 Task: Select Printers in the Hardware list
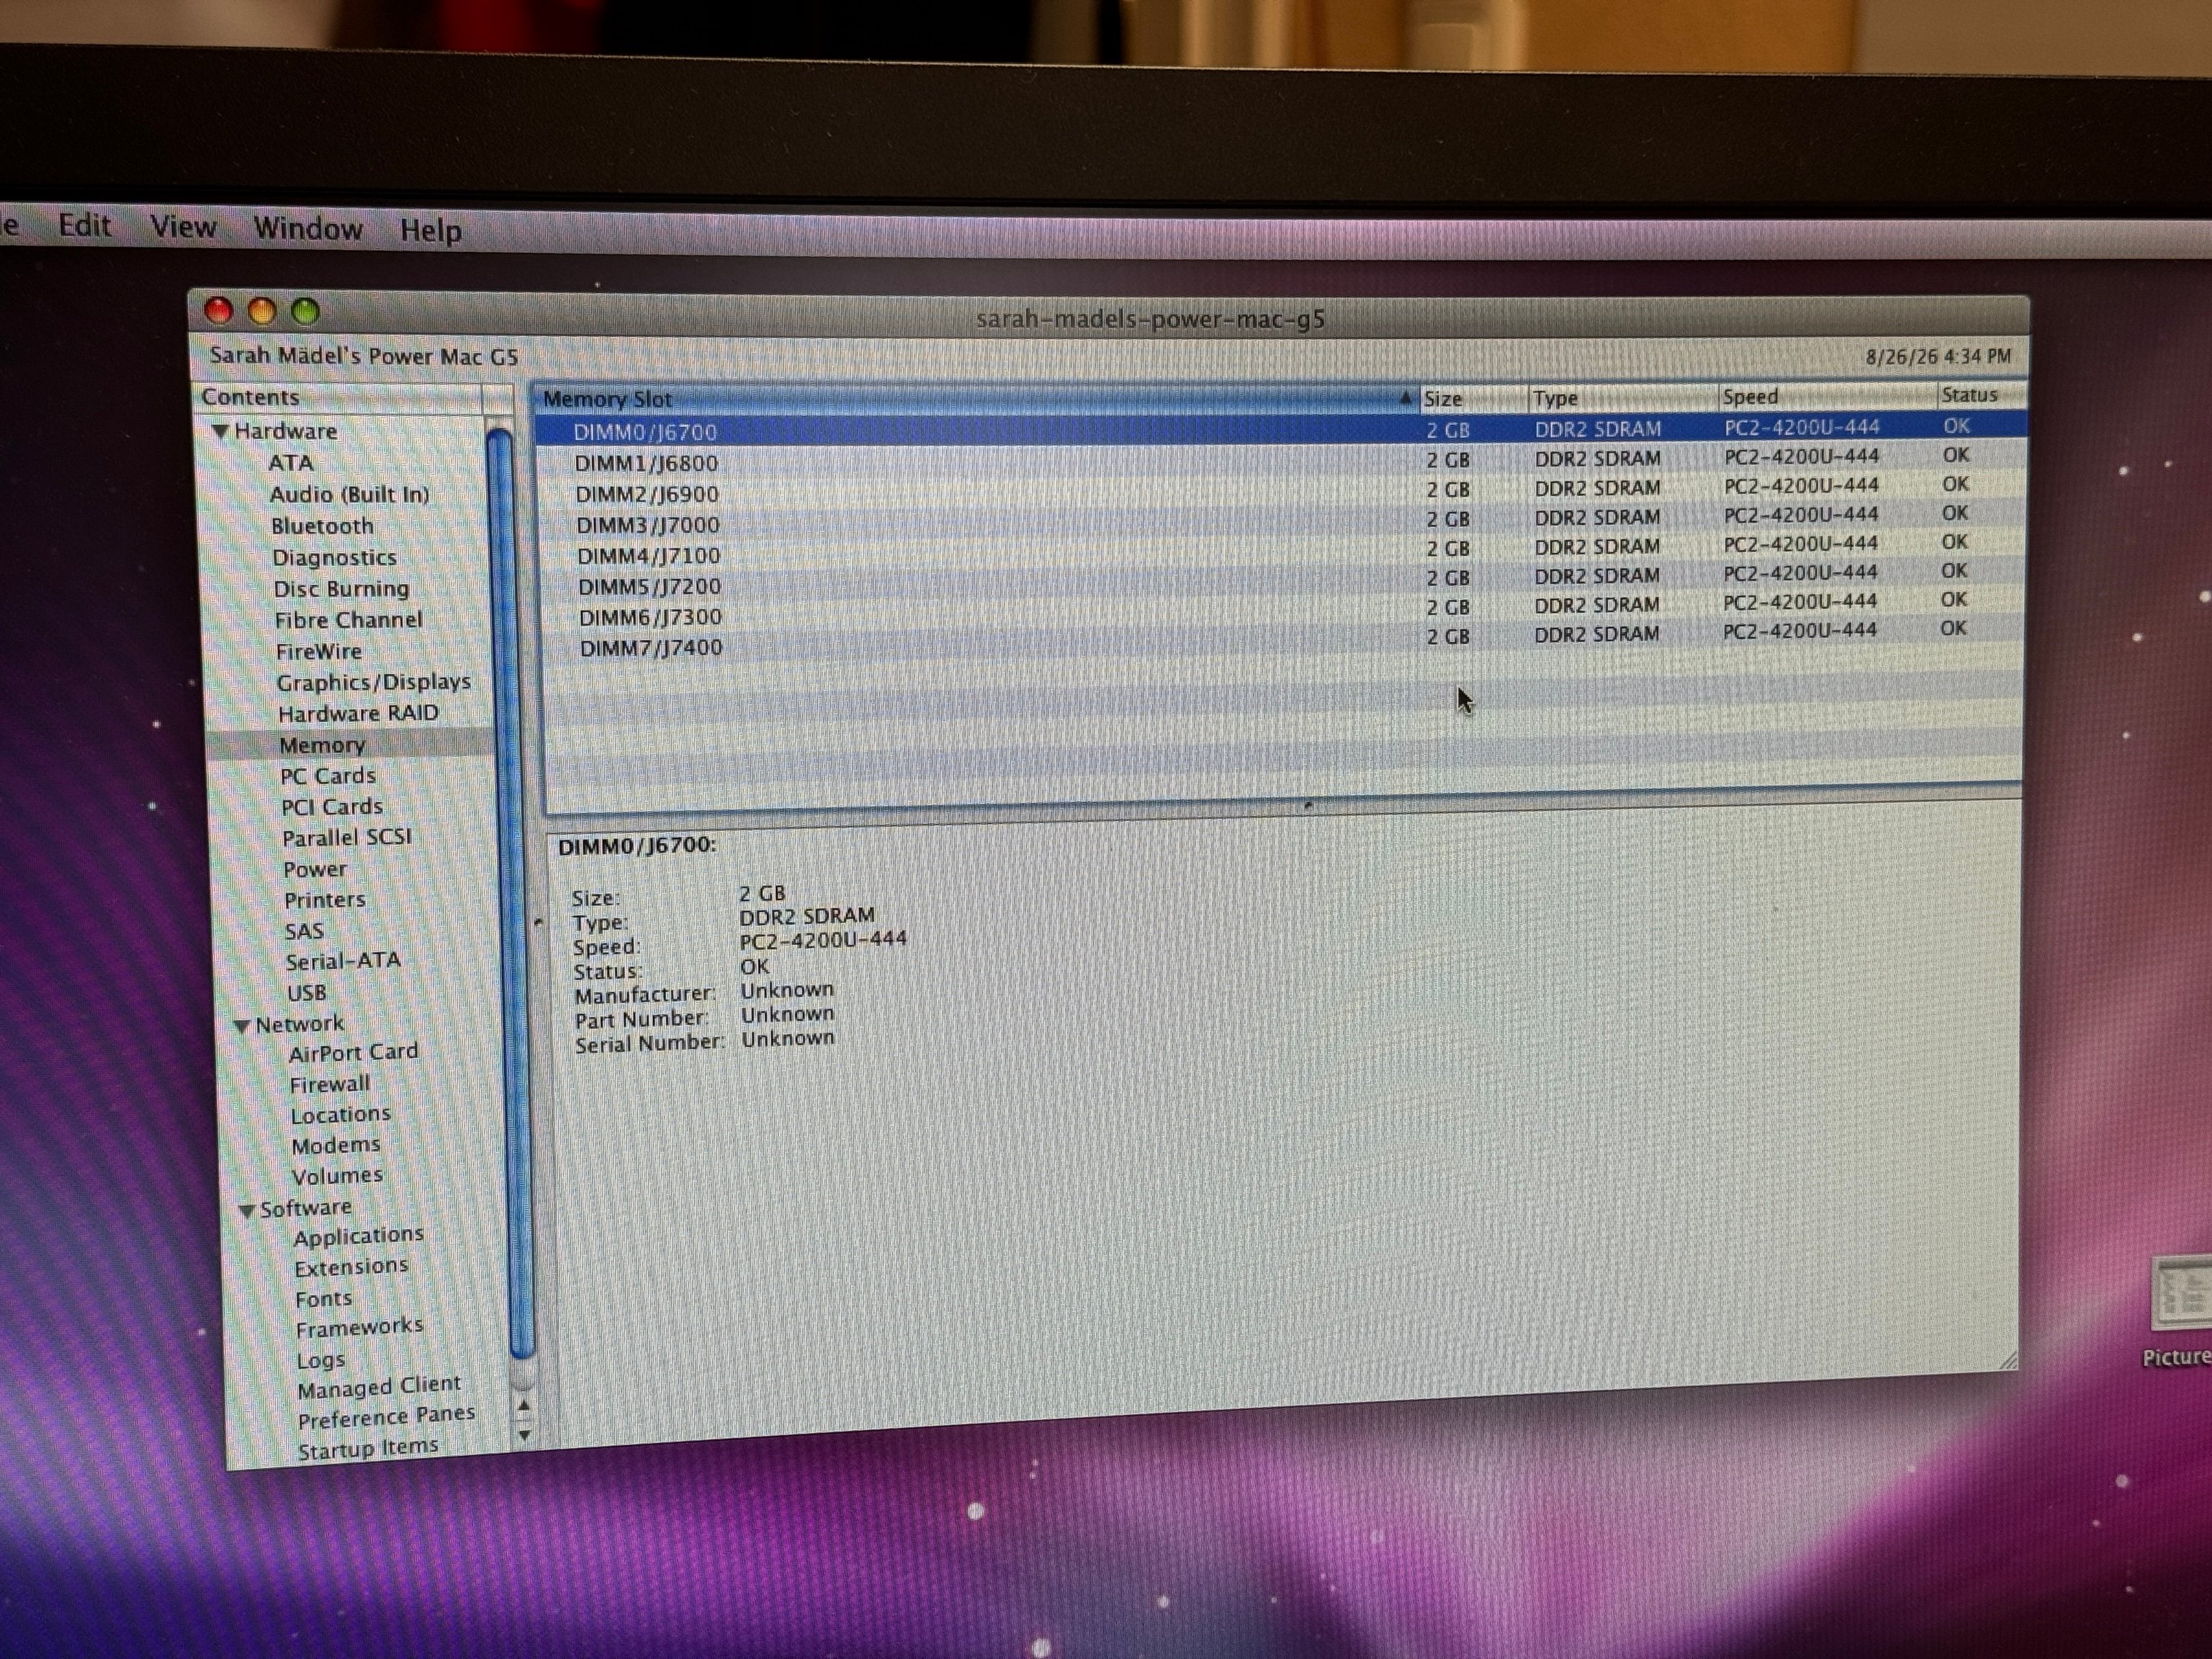point(325,900)
